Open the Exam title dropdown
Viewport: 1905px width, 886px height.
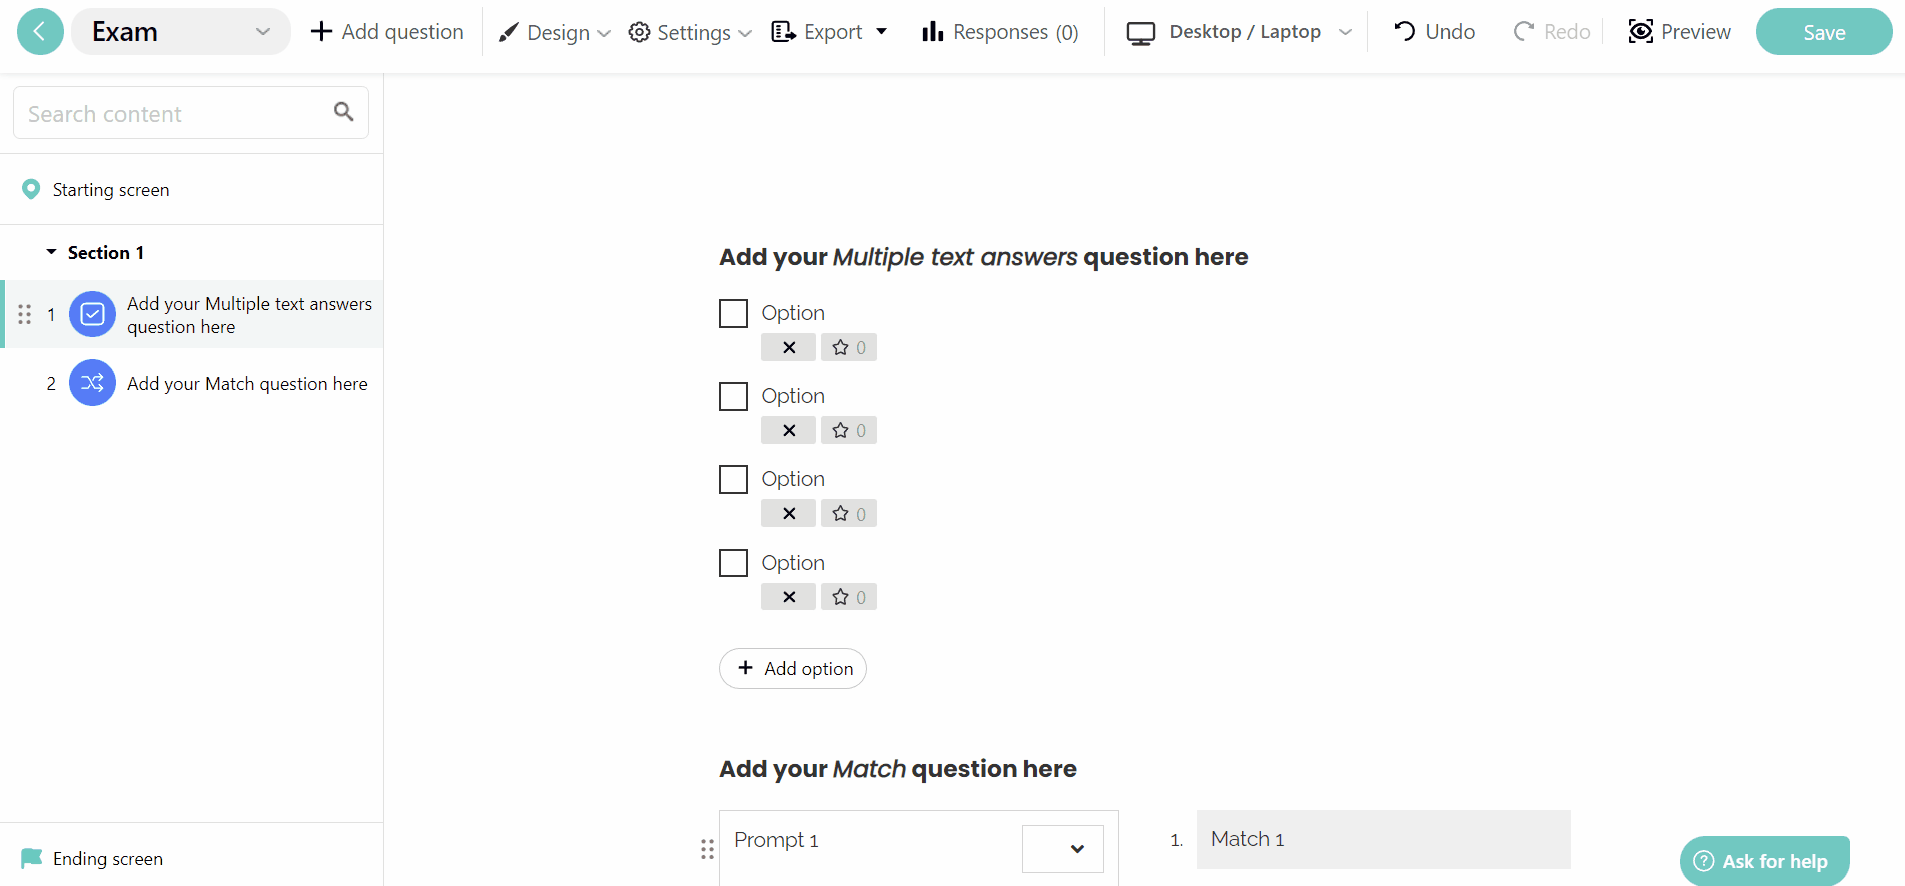pyautogui.click(x=263, y=31)
